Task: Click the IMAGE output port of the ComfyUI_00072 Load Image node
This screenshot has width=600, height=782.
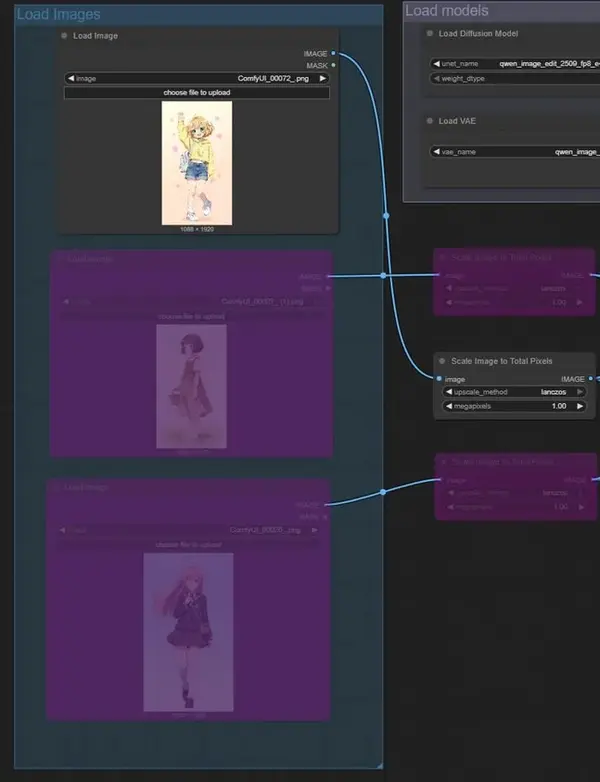Action: [333, 53]
